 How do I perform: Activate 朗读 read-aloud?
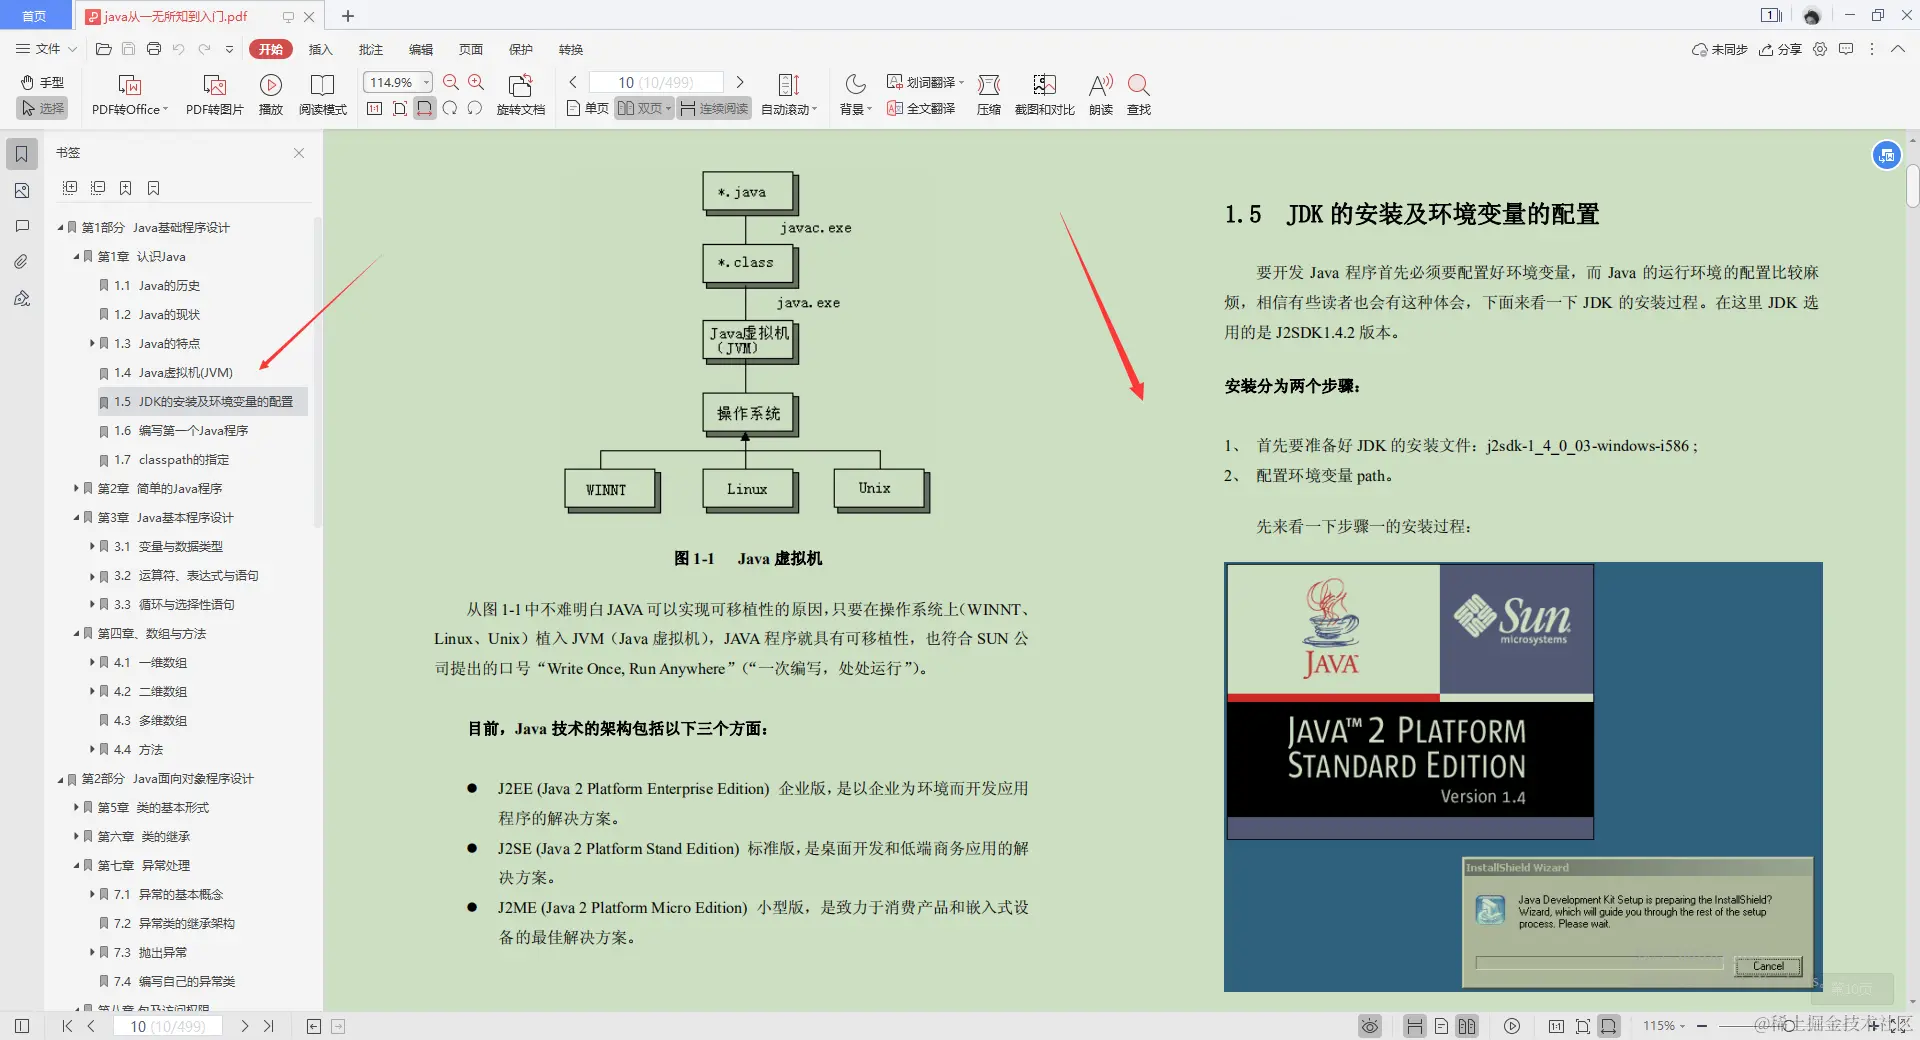tap(1099, 93)
